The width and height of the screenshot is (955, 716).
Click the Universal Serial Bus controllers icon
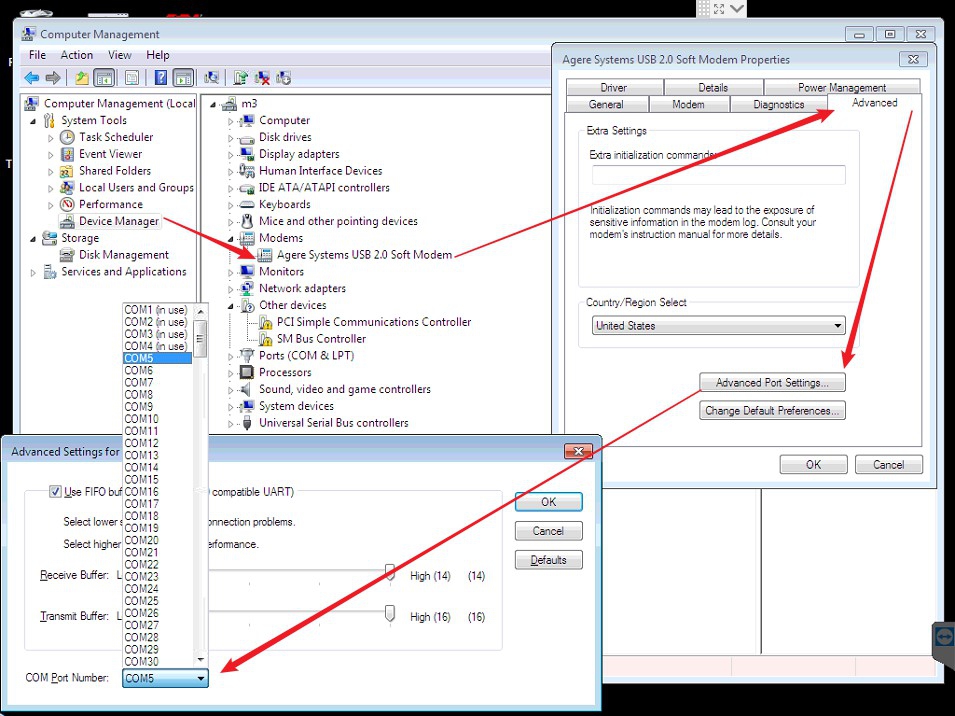click(247, 423)
